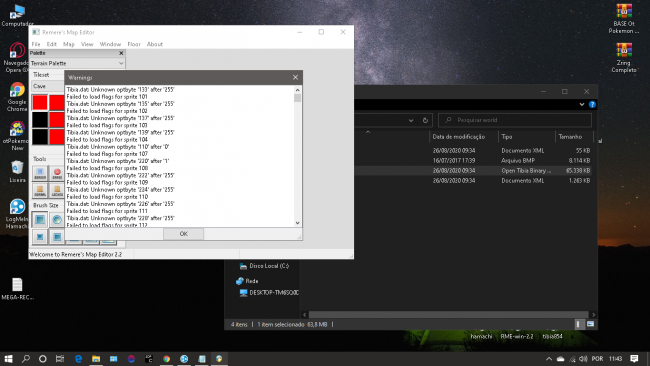Open the View menu

(87, 44)
